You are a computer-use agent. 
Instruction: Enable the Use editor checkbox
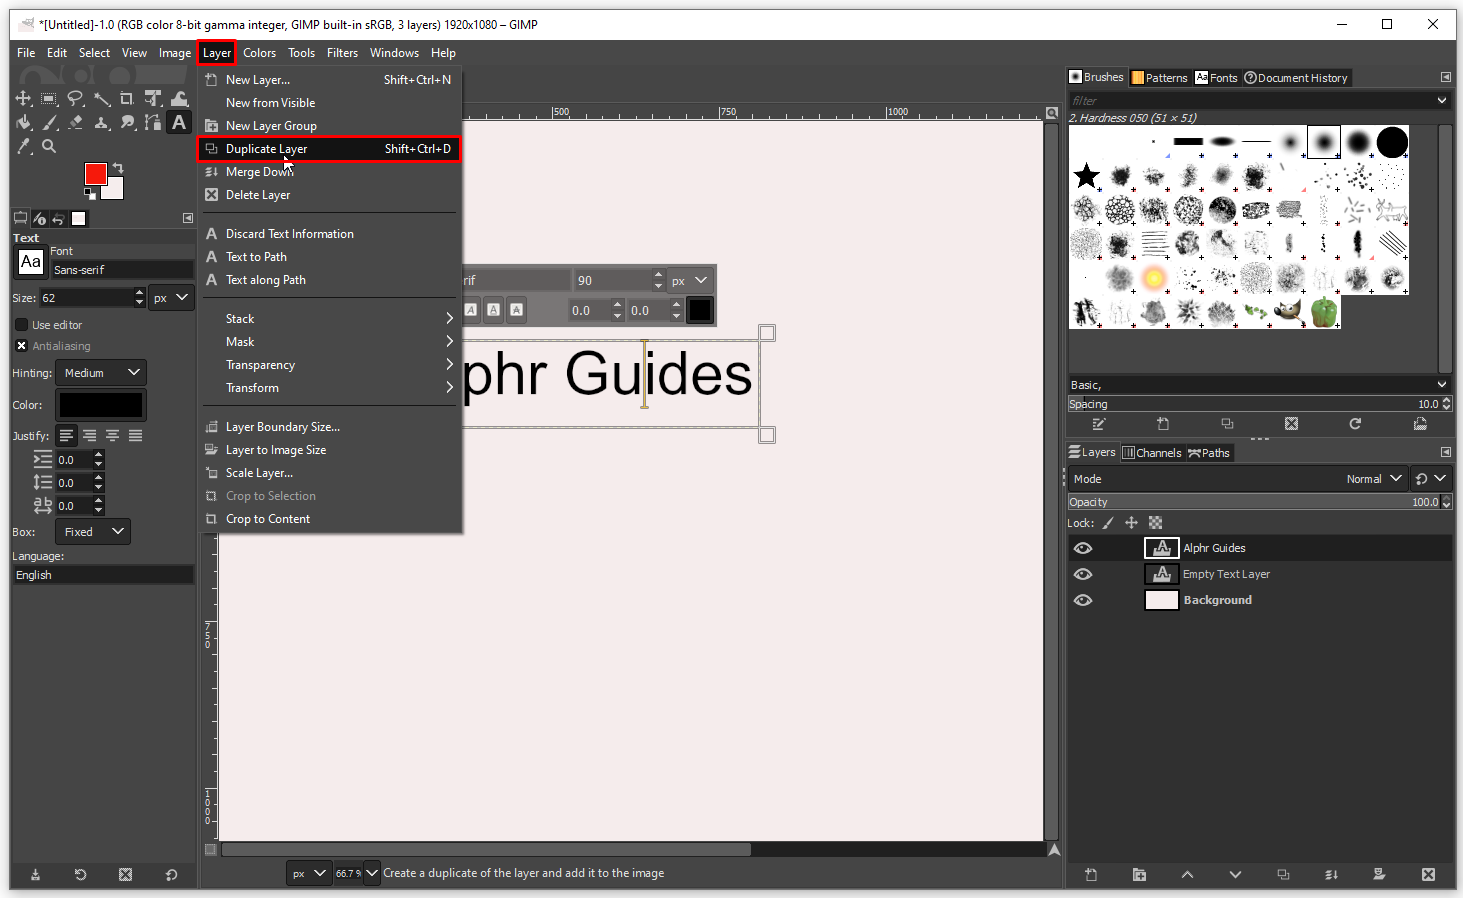(x=21, y=325)
